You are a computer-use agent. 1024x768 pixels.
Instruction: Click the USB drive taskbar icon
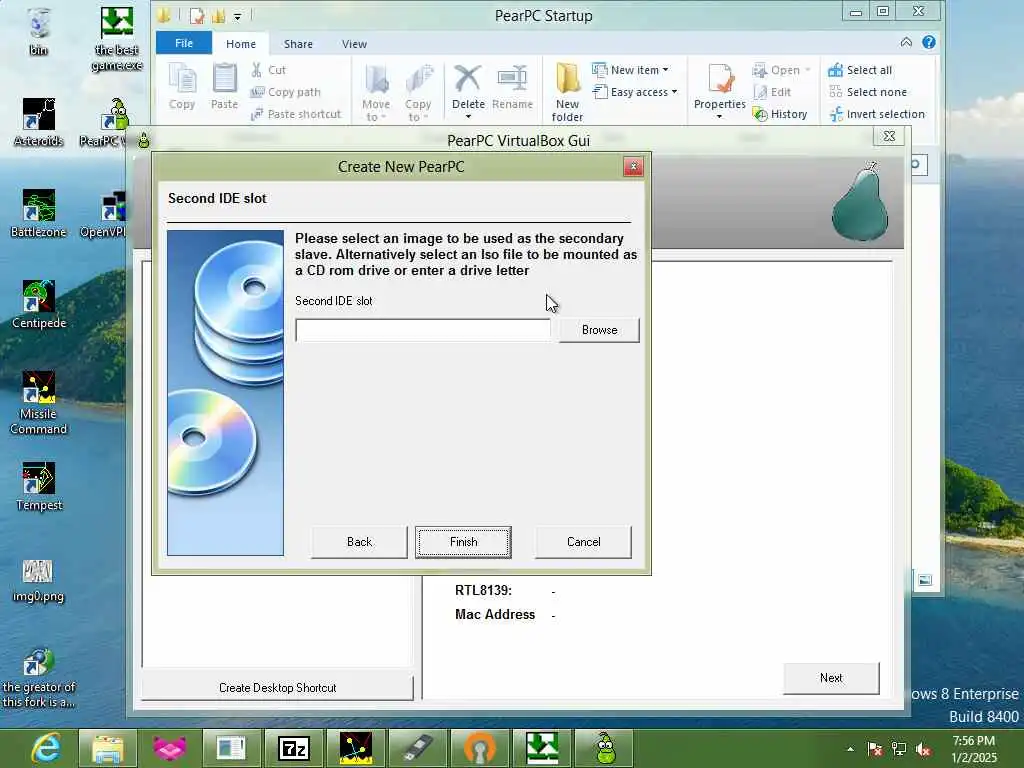click(418, 748)
